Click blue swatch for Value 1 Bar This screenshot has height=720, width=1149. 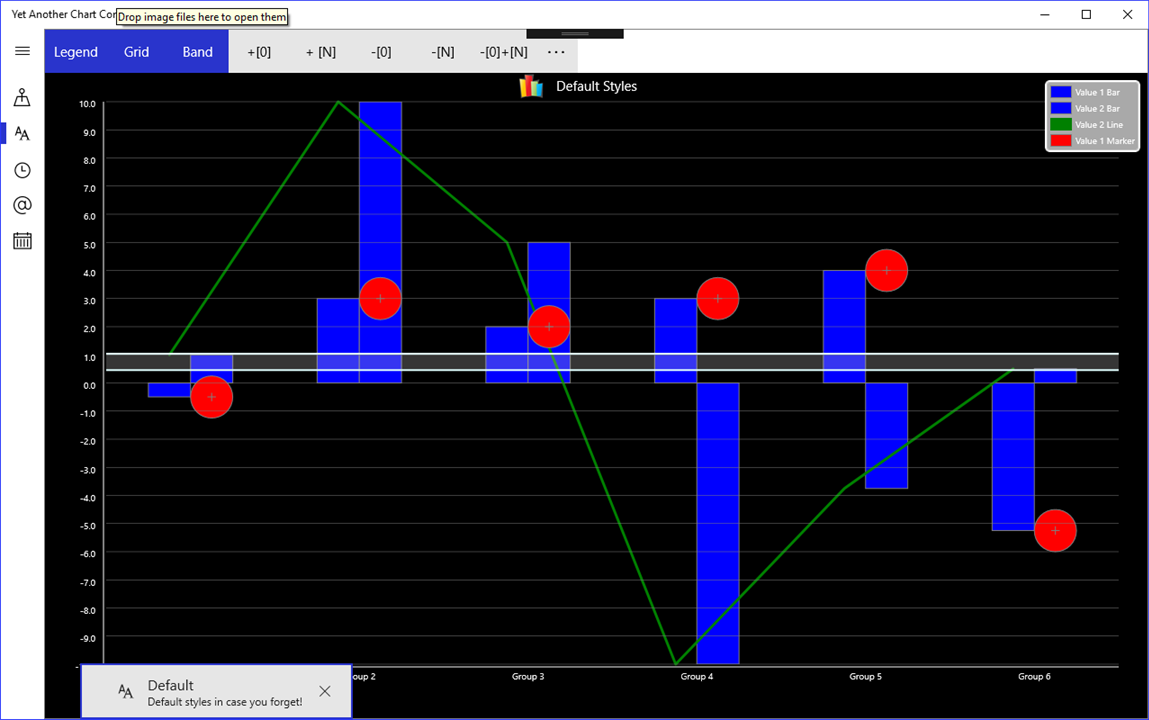tap(1060, 92)
